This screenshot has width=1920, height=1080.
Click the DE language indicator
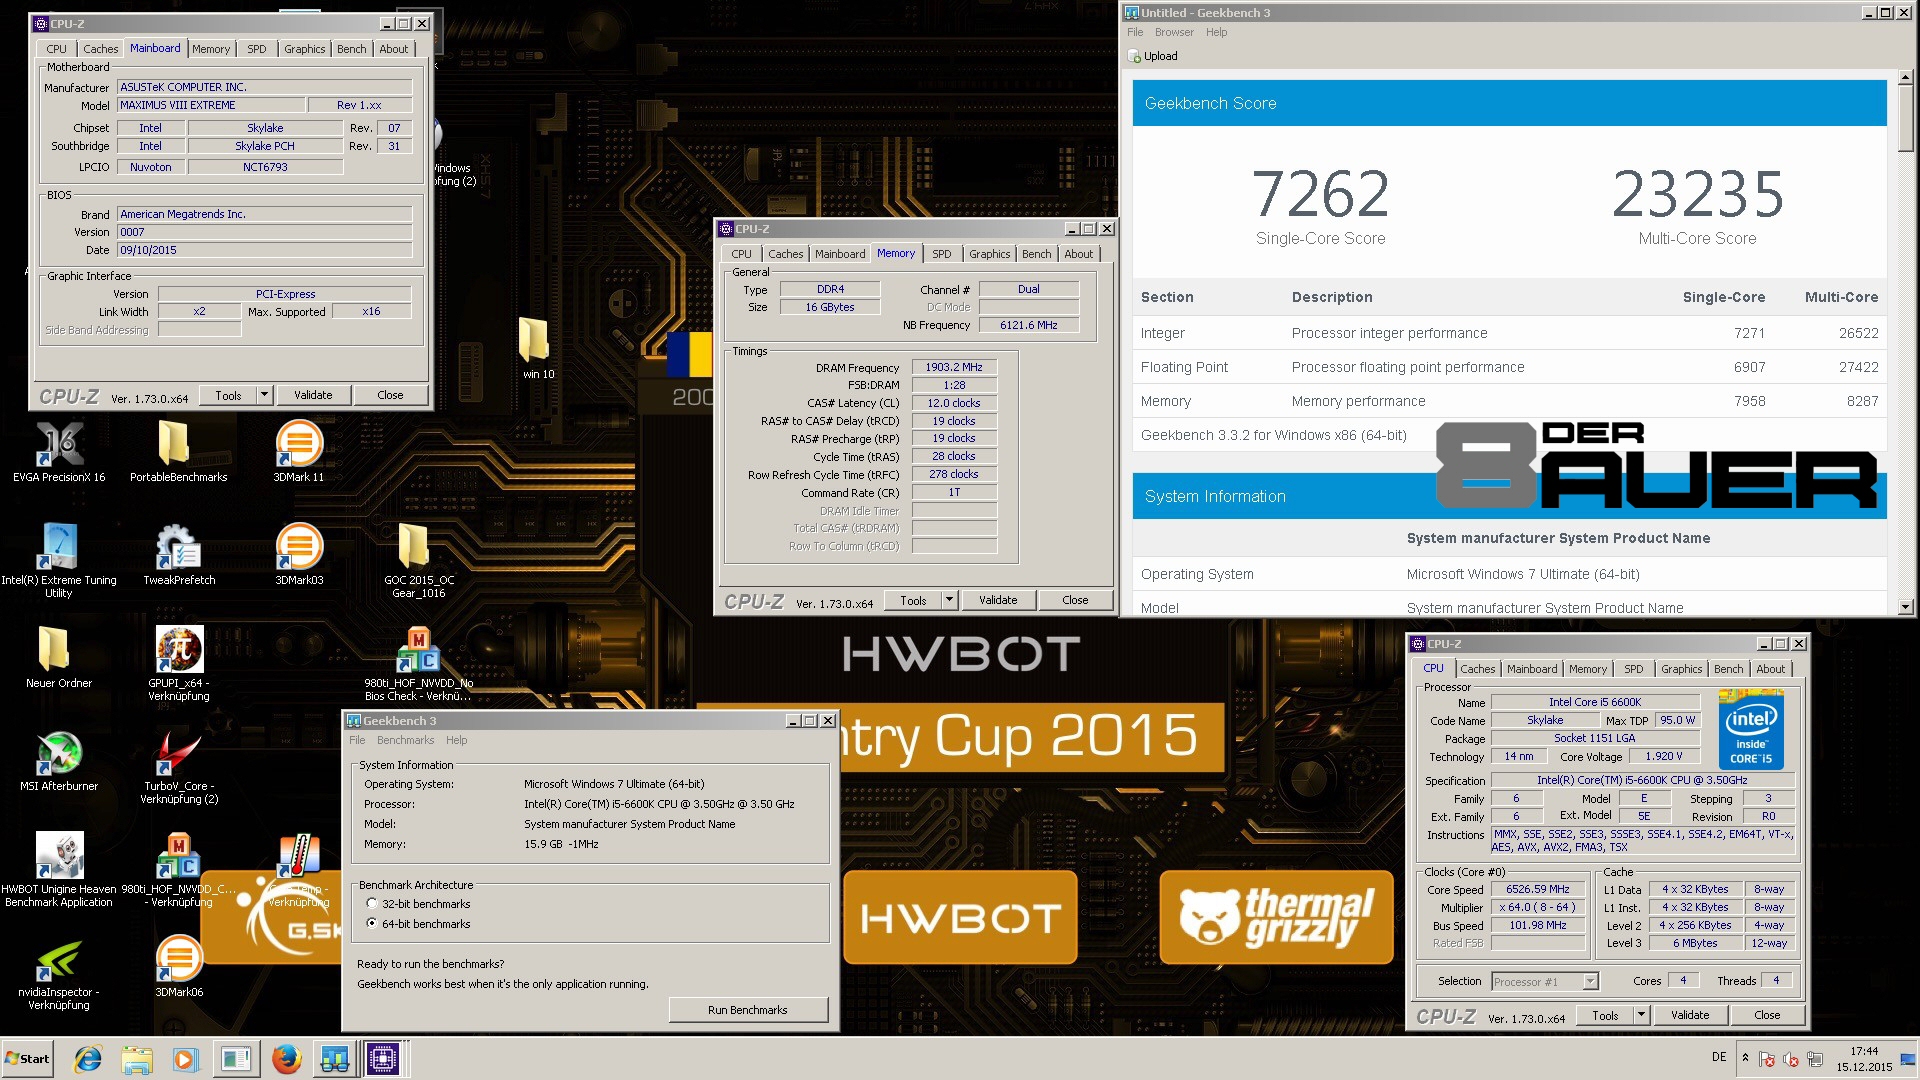point(1719,1057)
